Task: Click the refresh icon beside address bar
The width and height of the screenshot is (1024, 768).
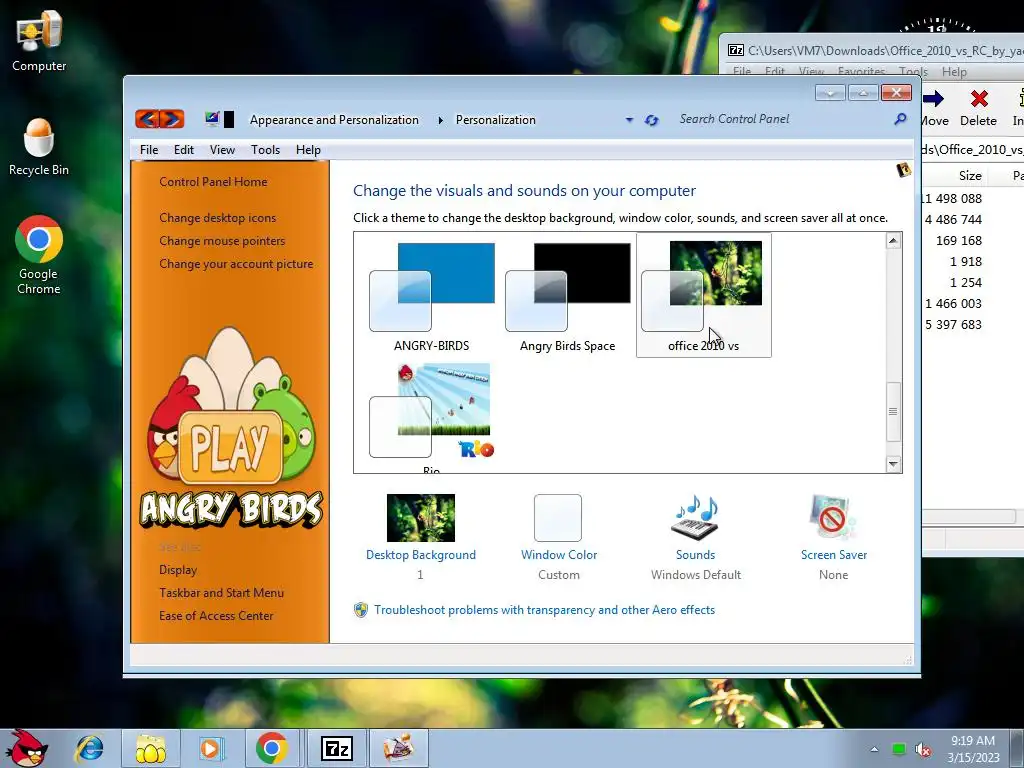Action: coord(651,120)
